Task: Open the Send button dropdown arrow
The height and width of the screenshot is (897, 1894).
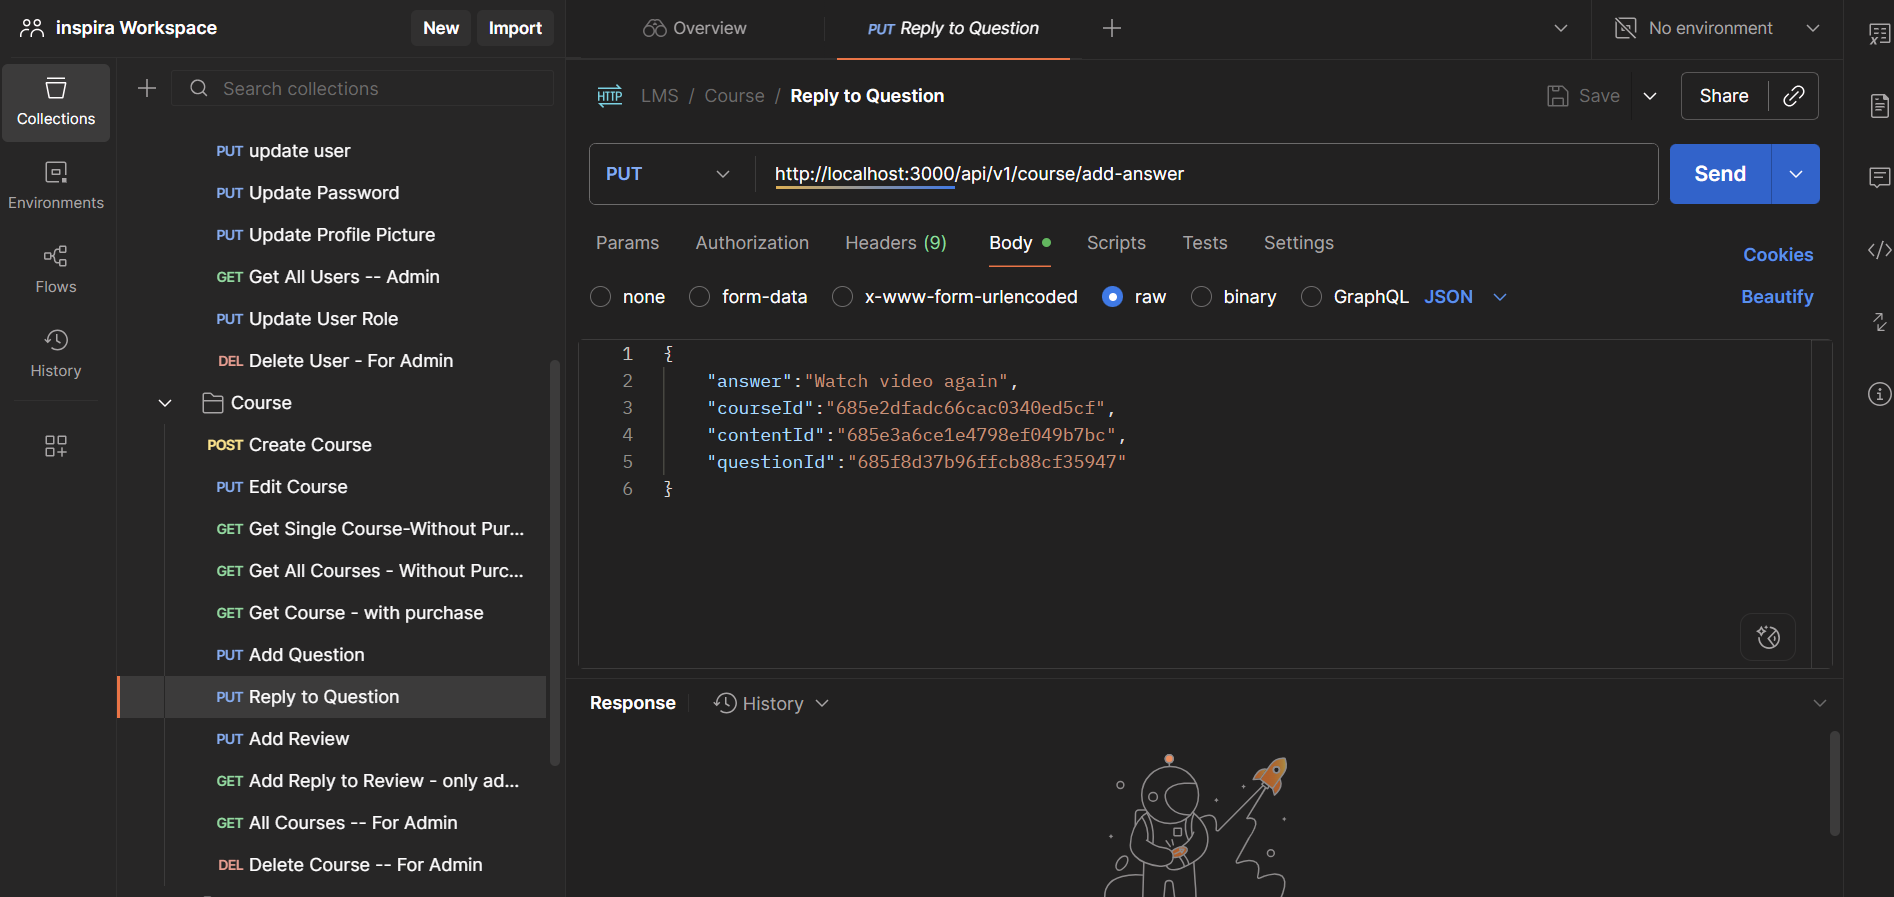Action: point(1796,174)
